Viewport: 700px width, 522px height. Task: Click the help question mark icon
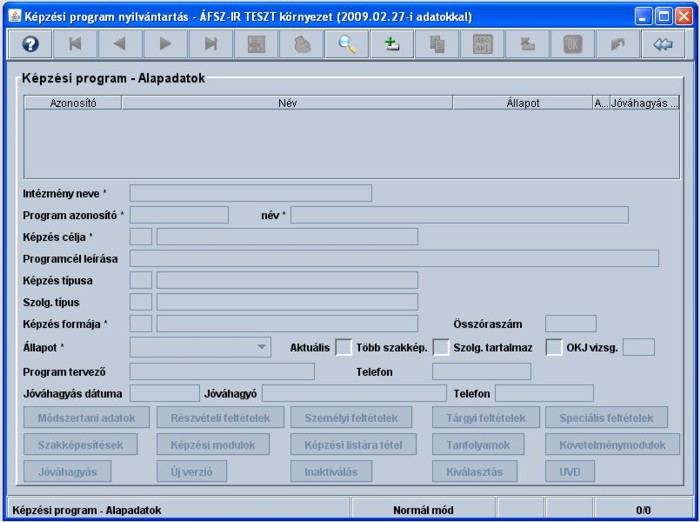pyautogui.click(x=31, y=44)
